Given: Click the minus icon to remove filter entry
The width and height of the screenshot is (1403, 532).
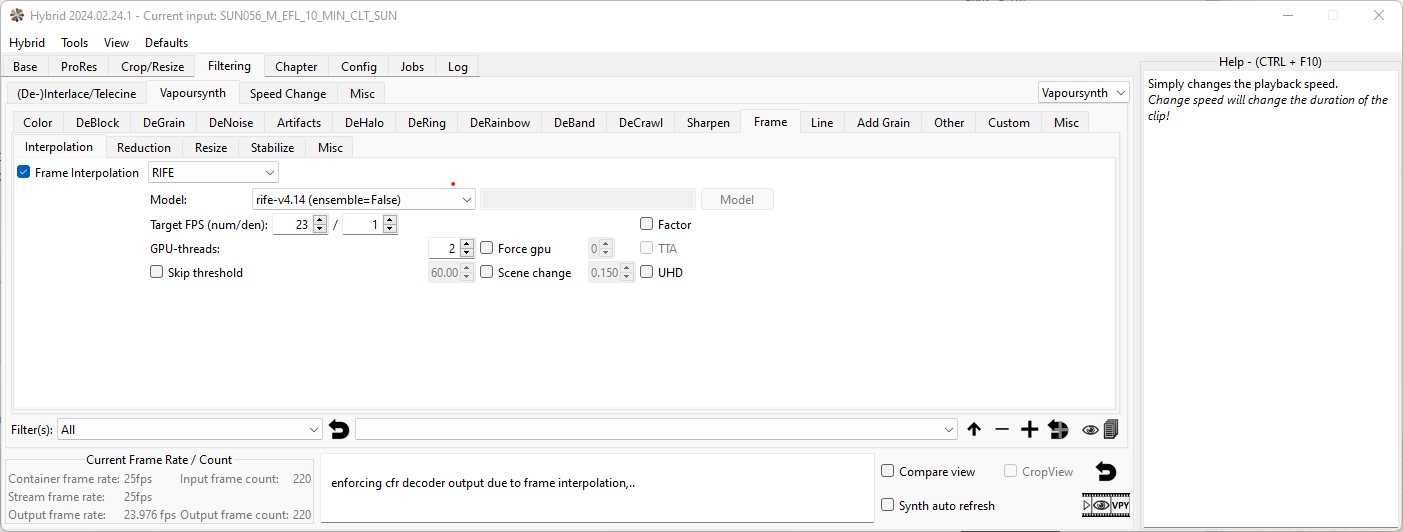Looking at the screenshot, I should pos(1002,430).
